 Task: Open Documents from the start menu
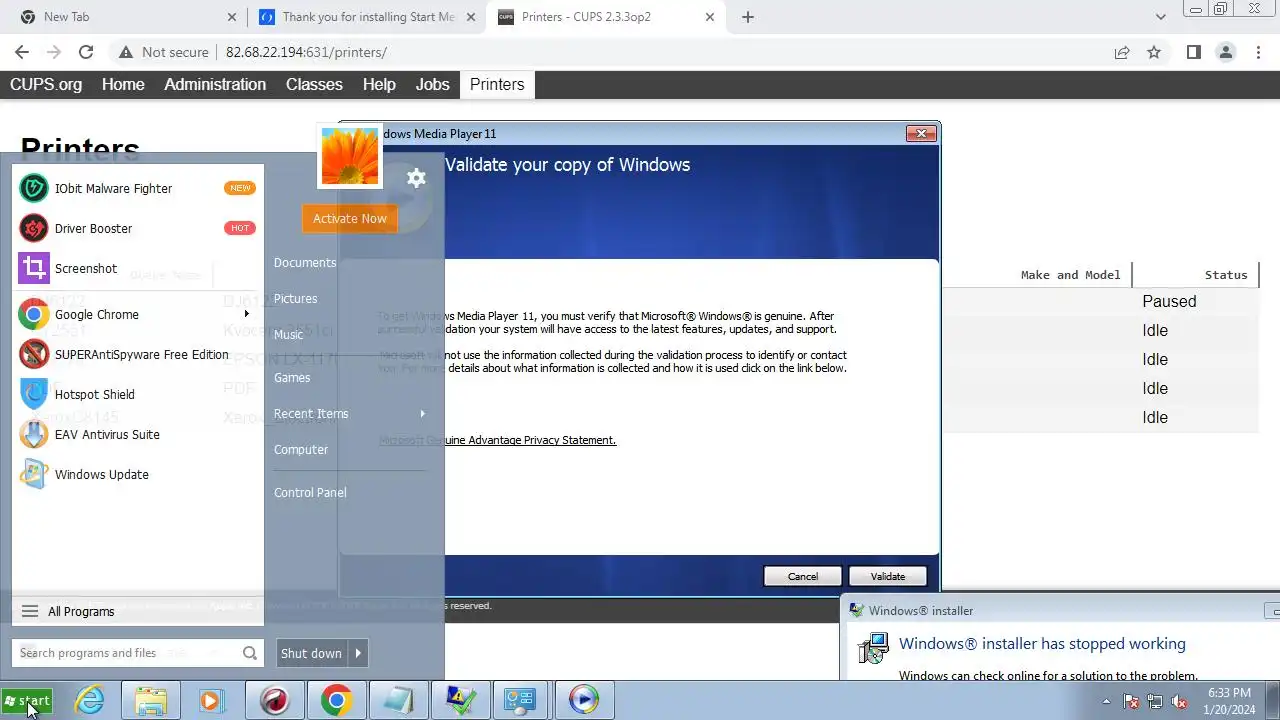pos(305,262)
